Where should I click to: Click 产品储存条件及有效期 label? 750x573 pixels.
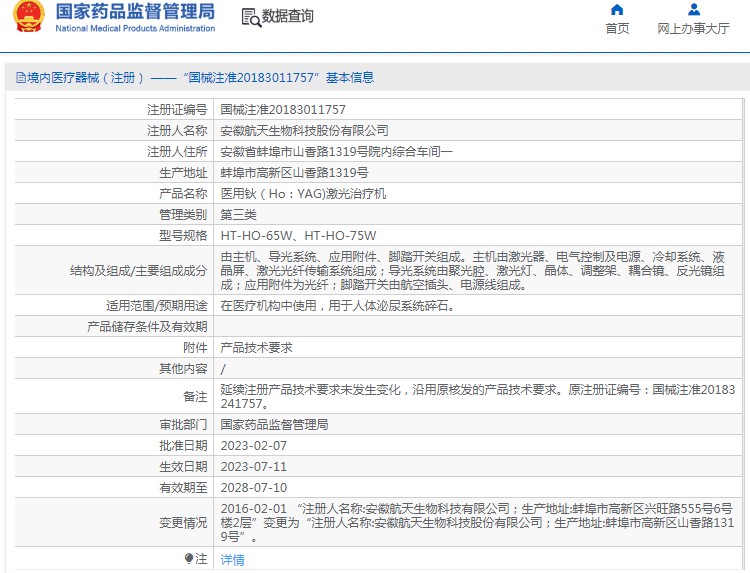(x=147, y=327)
